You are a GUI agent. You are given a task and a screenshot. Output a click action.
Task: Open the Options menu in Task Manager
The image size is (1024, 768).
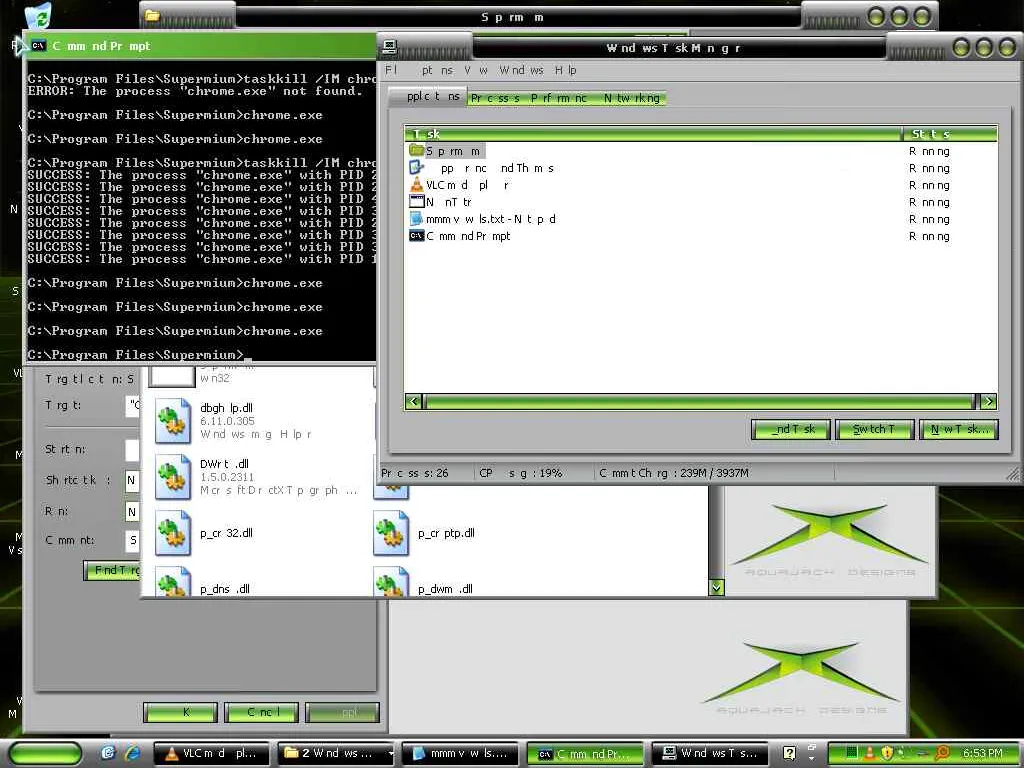(437, 70)
